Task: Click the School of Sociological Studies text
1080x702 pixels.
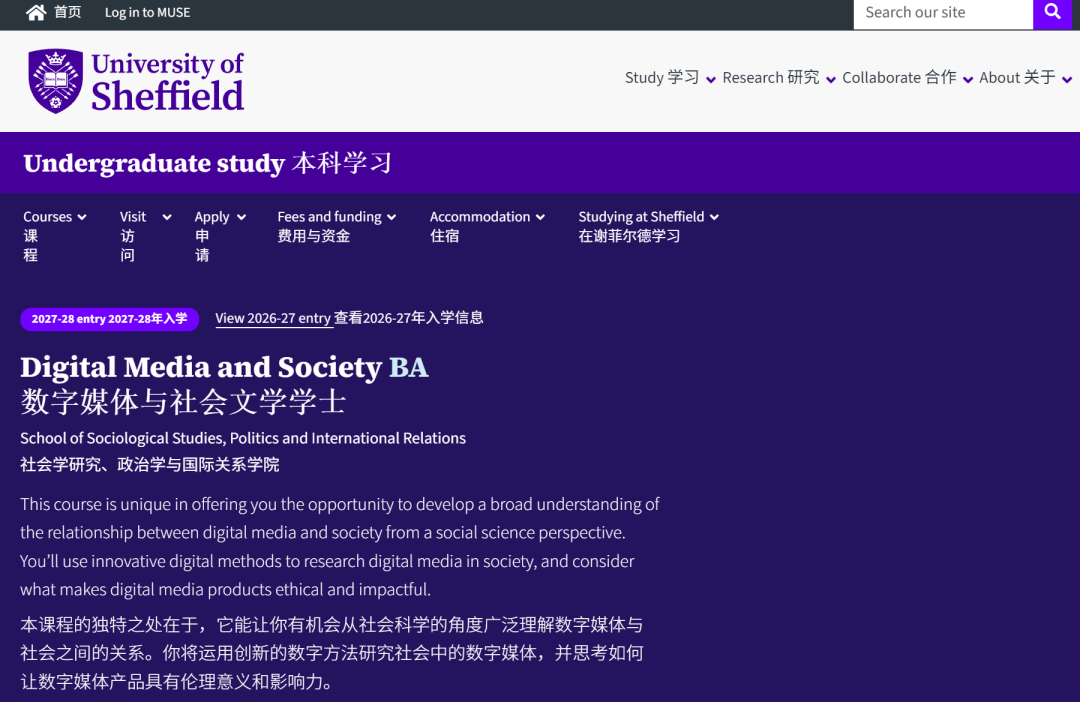Action: (243, 438)
